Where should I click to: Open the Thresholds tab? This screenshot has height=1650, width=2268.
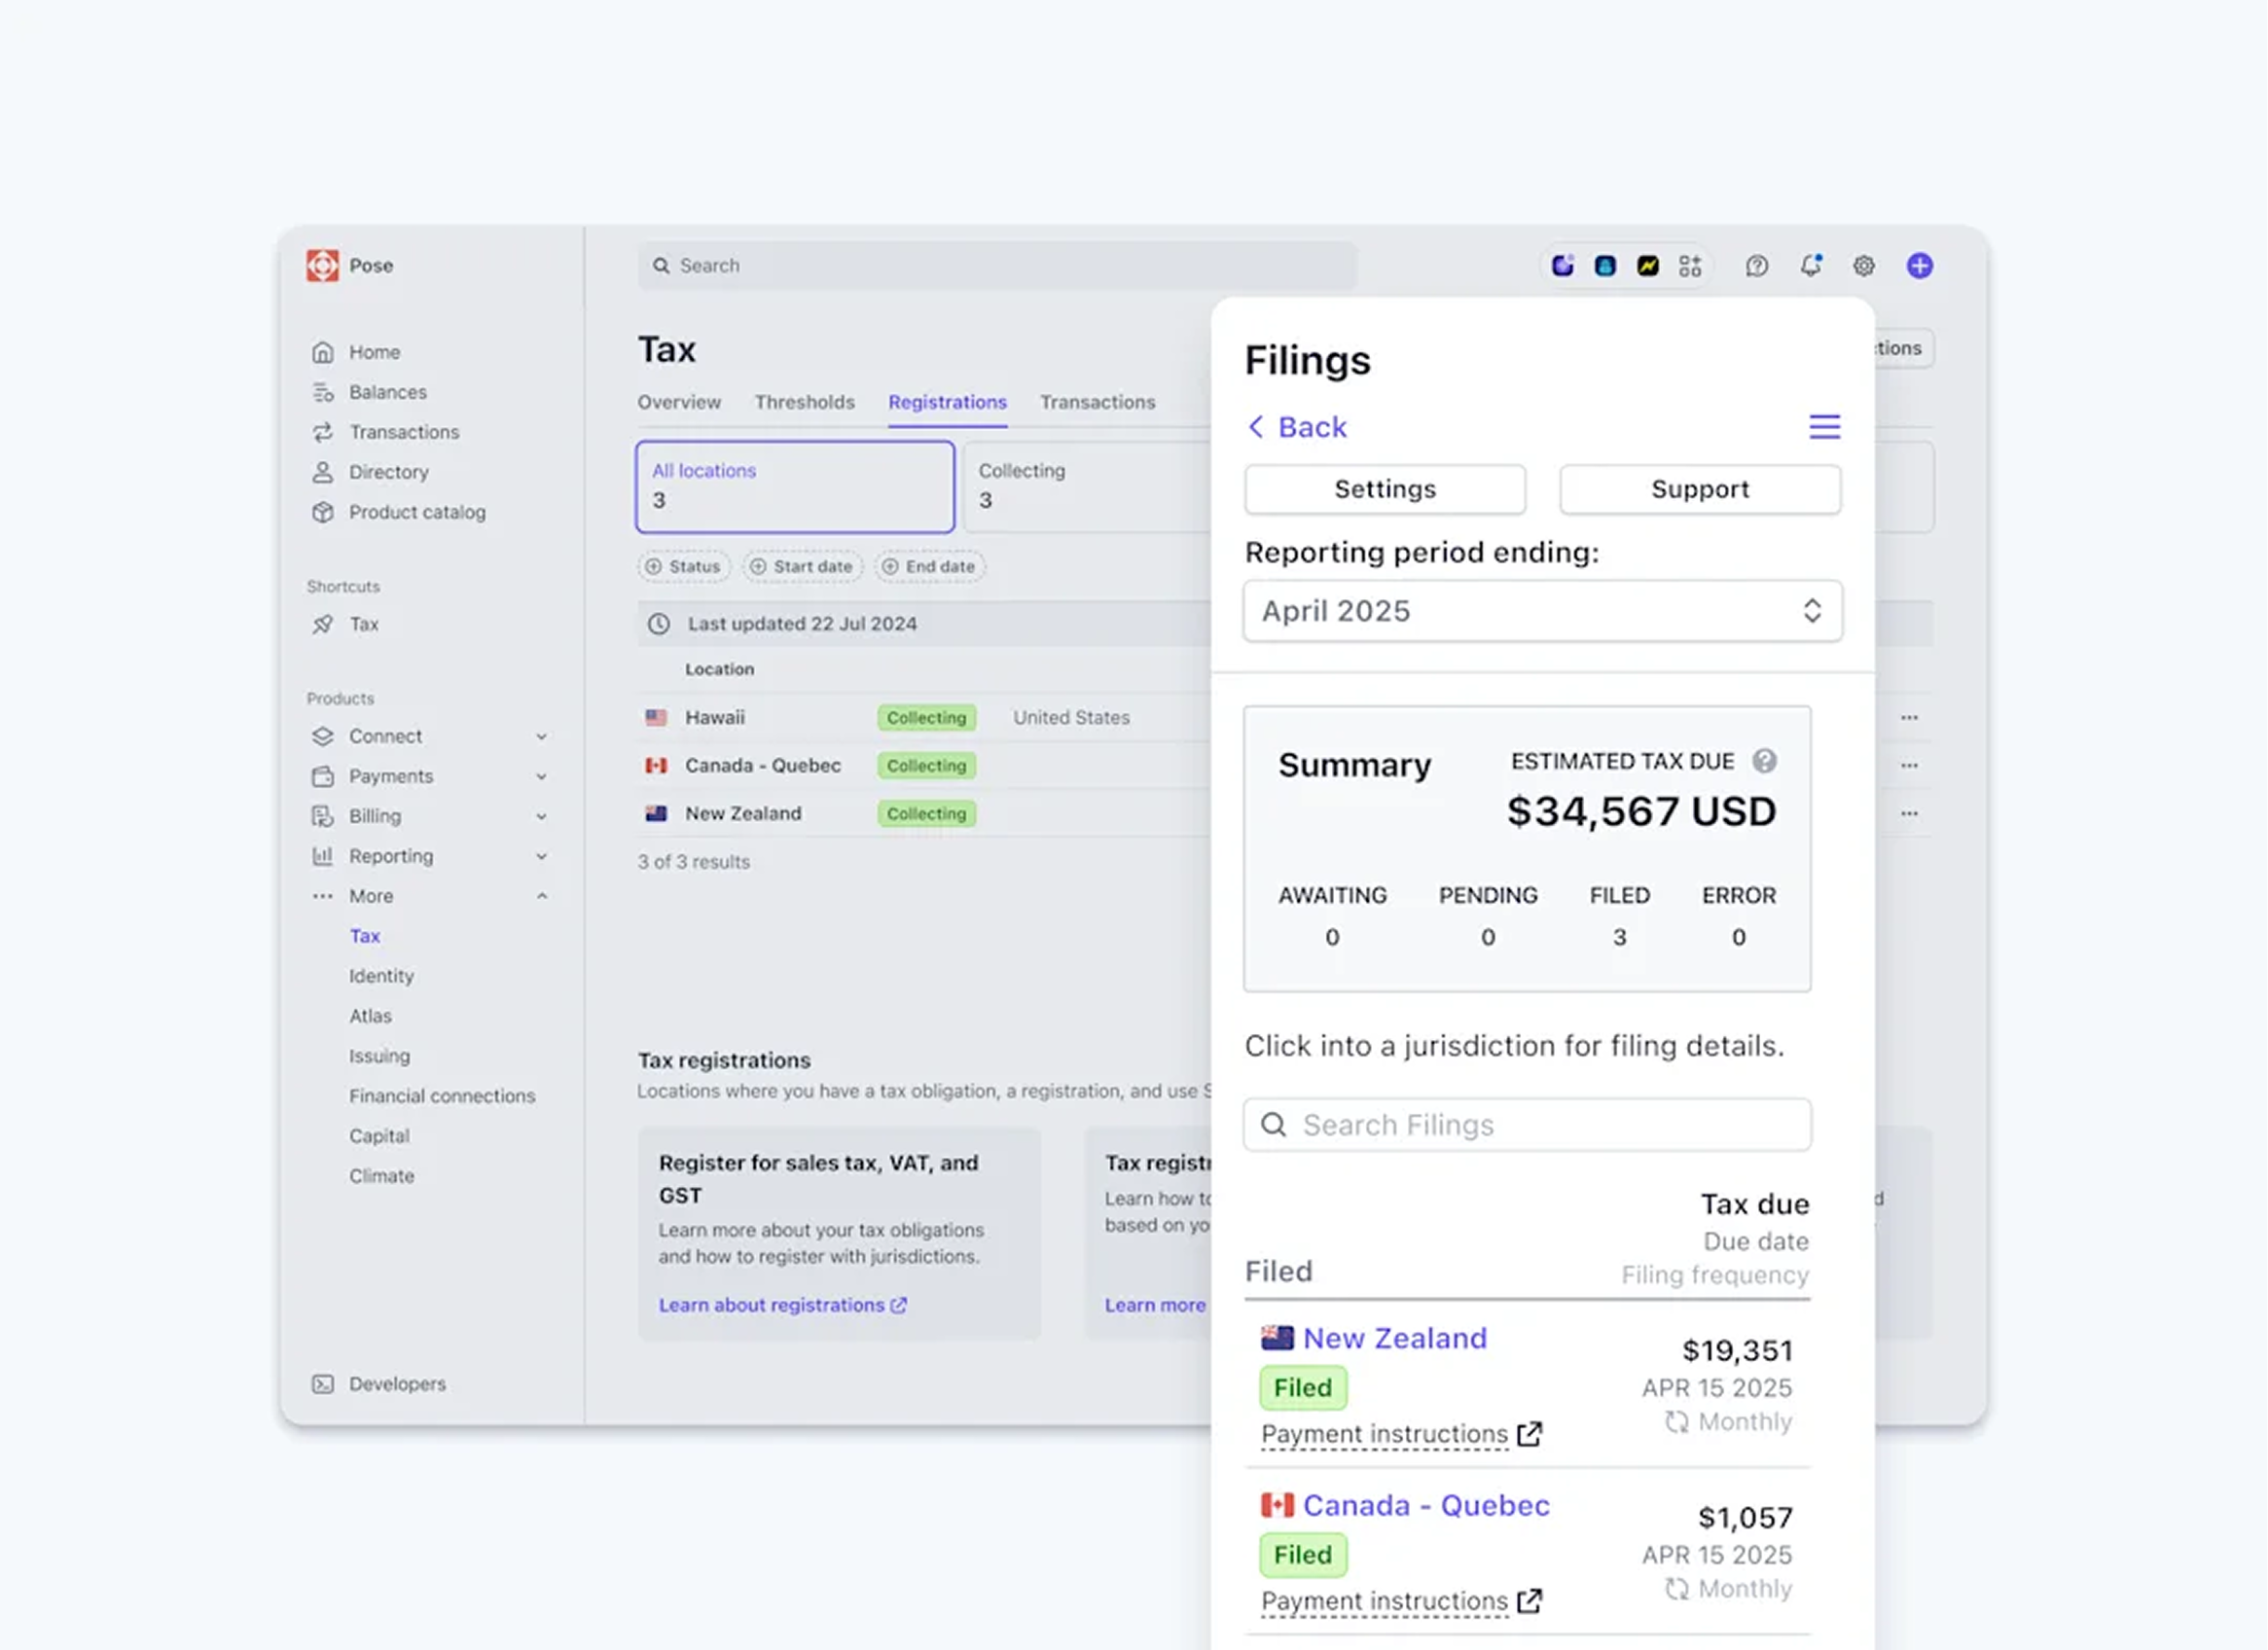click(x=804, y=402)
